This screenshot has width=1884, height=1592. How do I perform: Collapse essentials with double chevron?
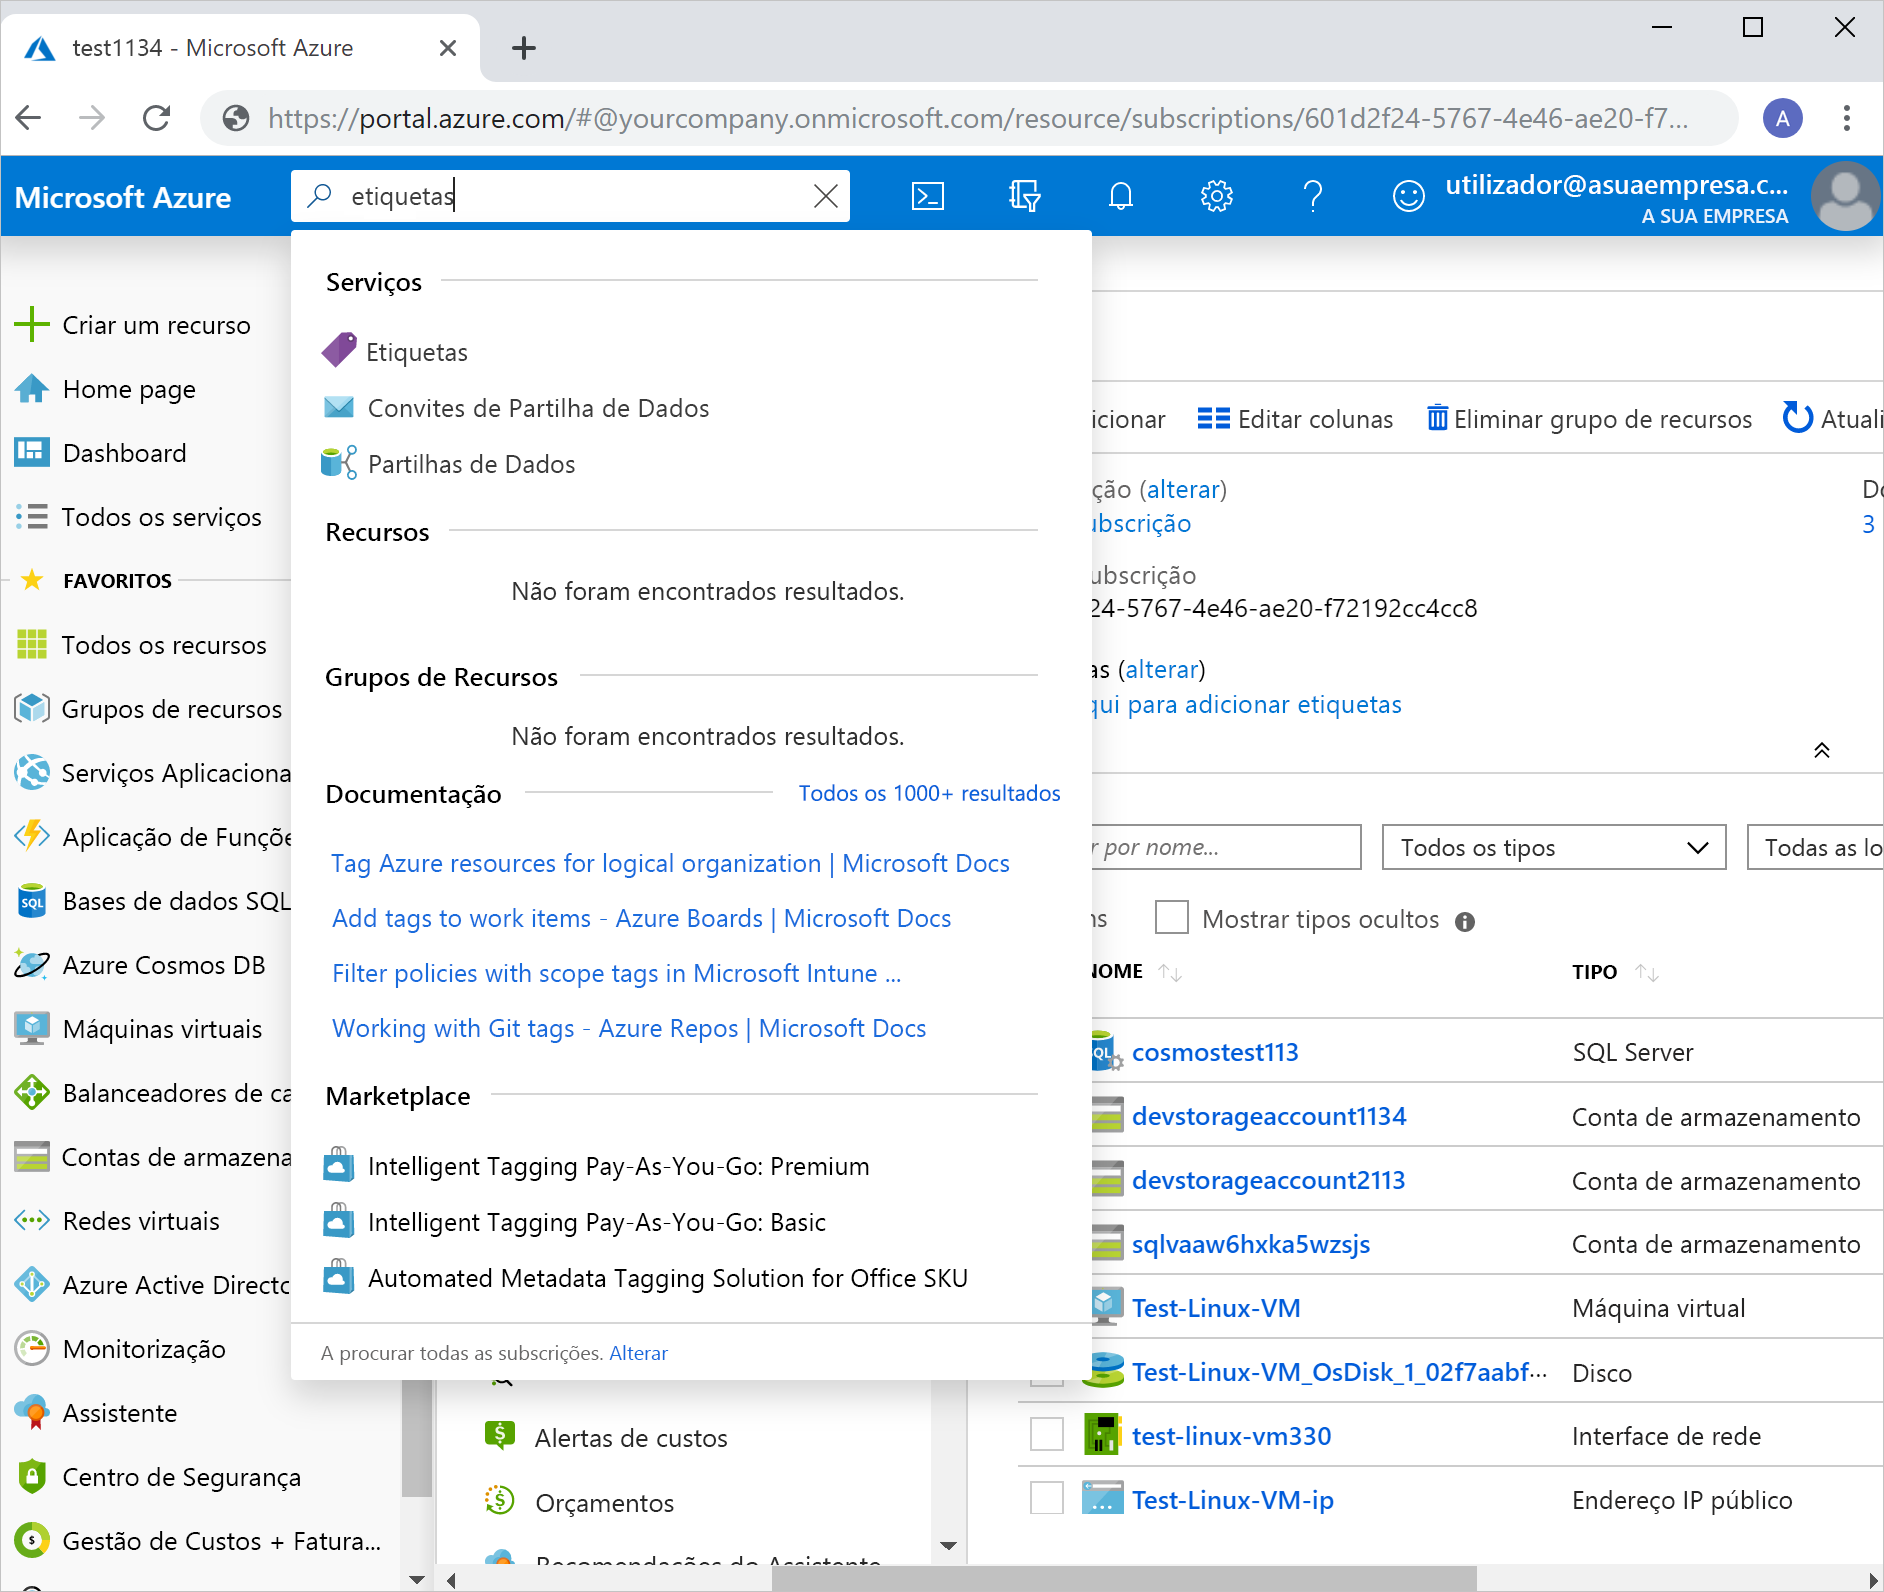1822,750
